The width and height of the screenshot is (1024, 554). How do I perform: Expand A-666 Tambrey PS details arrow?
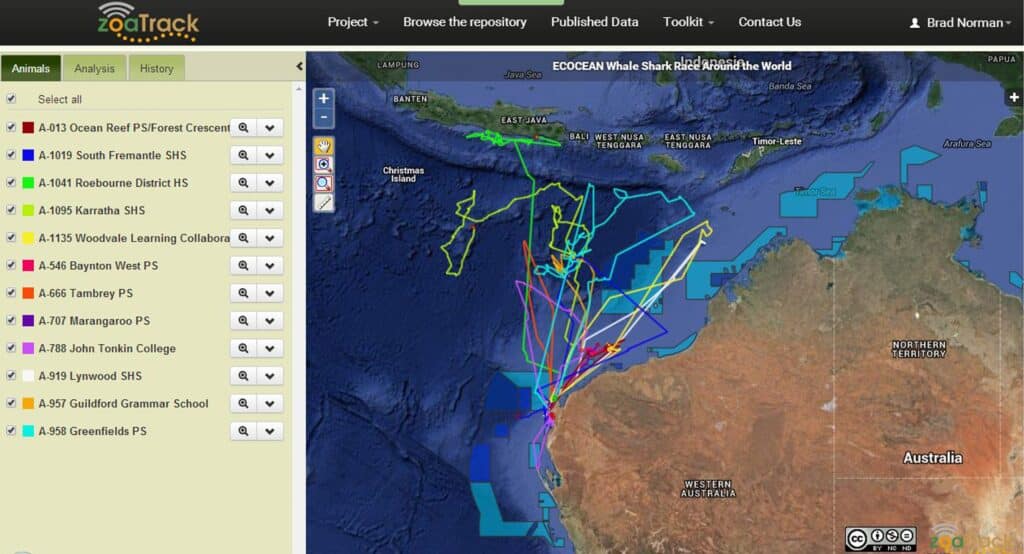point(270,293)
